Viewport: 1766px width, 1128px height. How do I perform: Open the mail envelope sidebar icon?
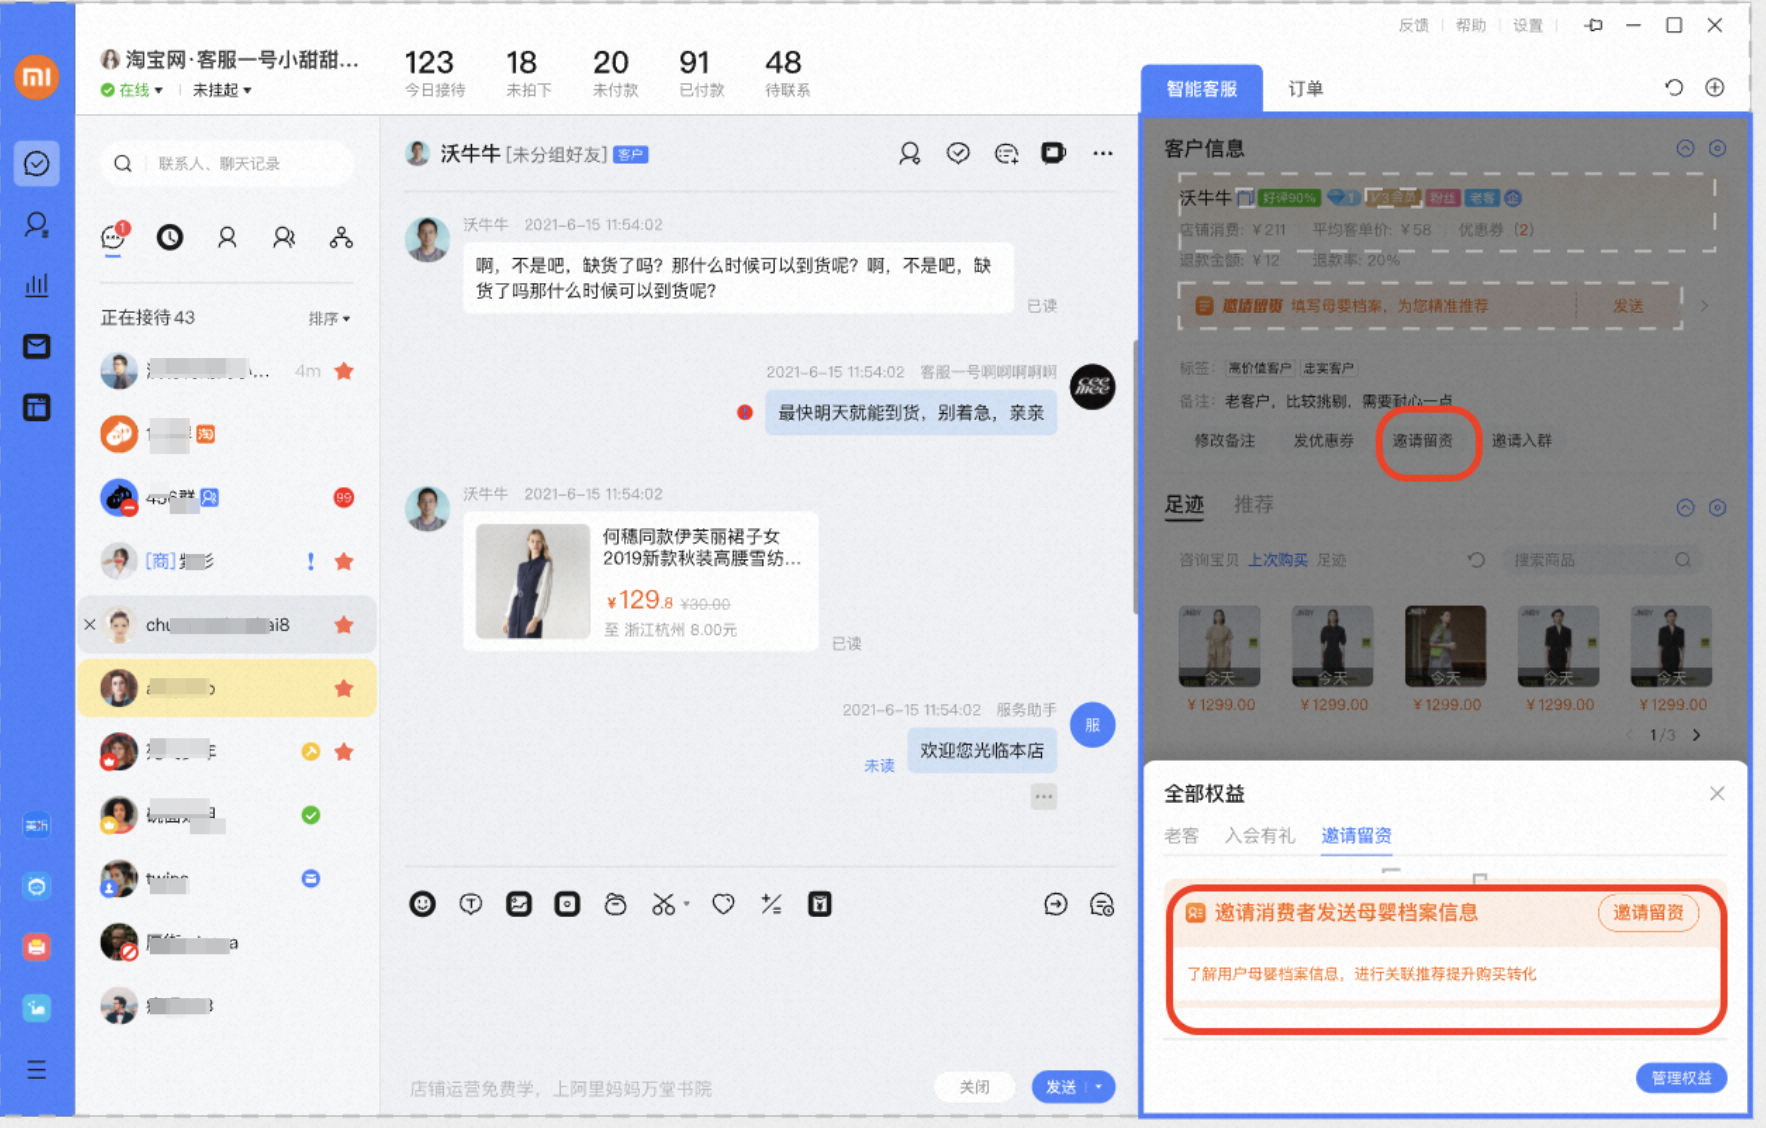coord(37,346)
